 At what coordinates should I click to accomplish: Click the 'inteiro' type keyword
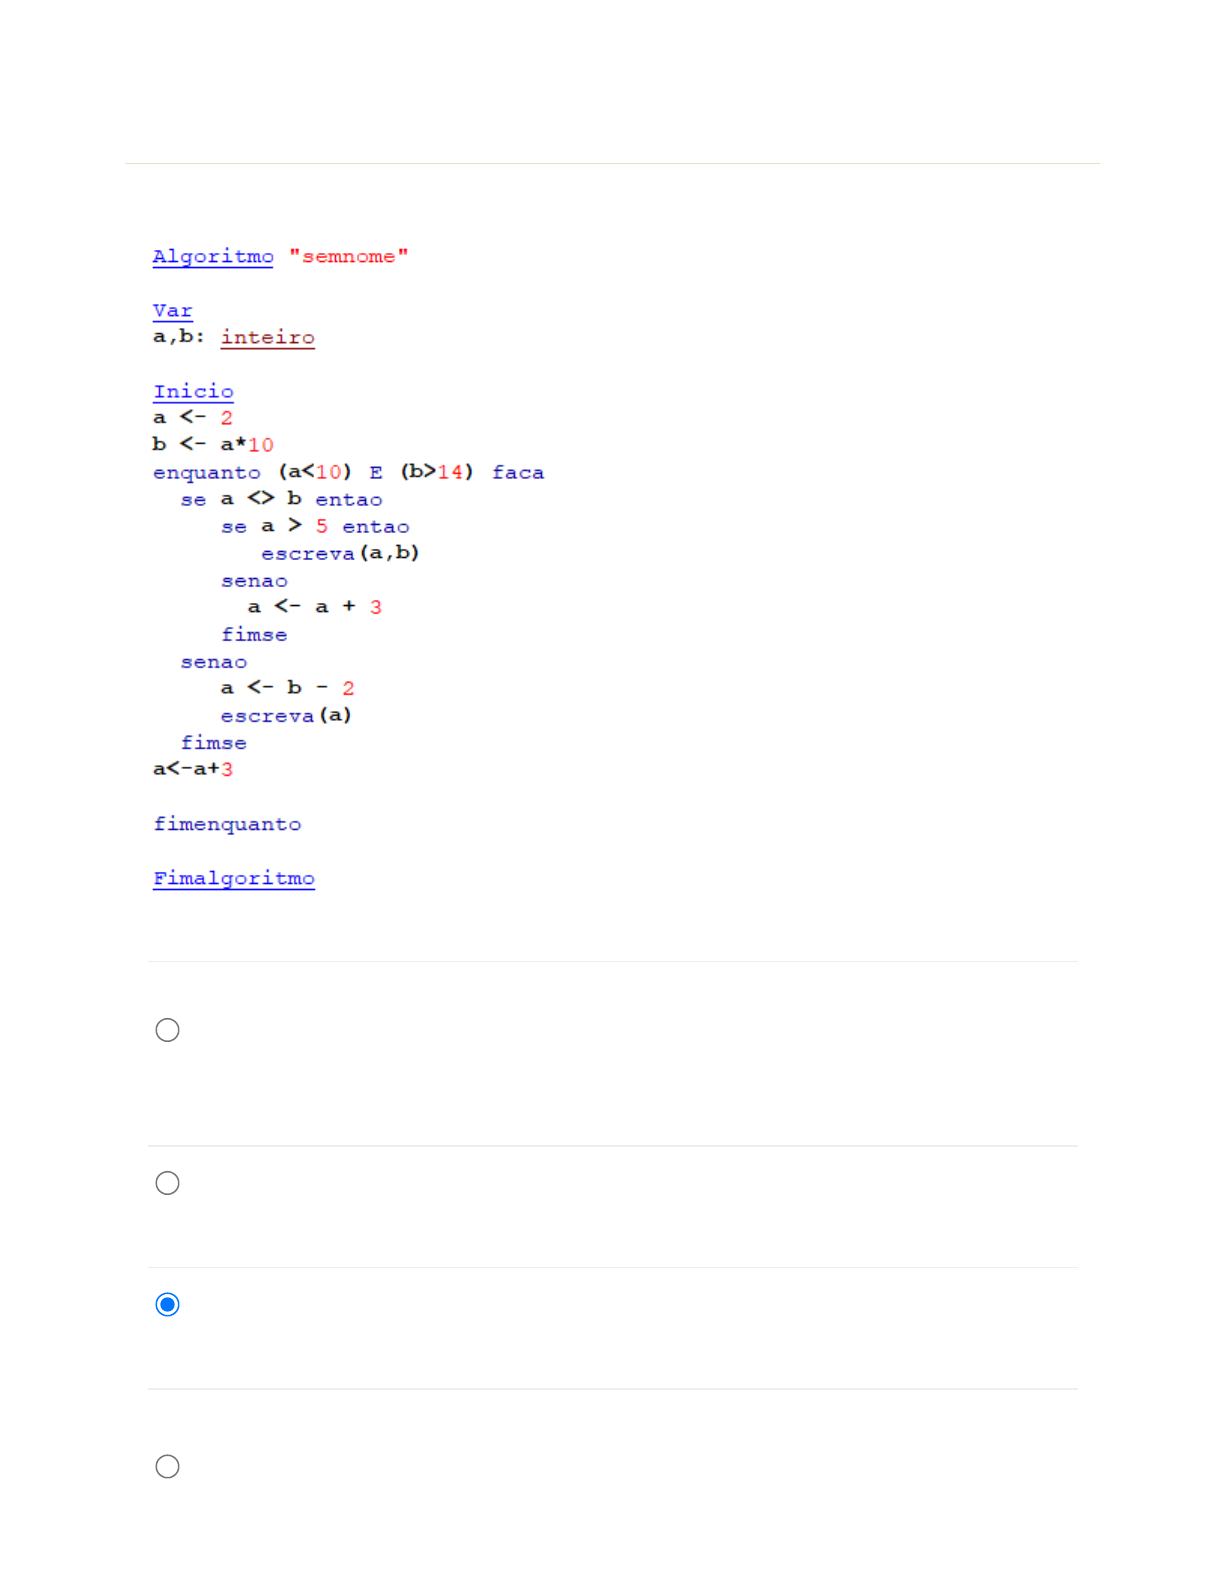pos(268,338)
